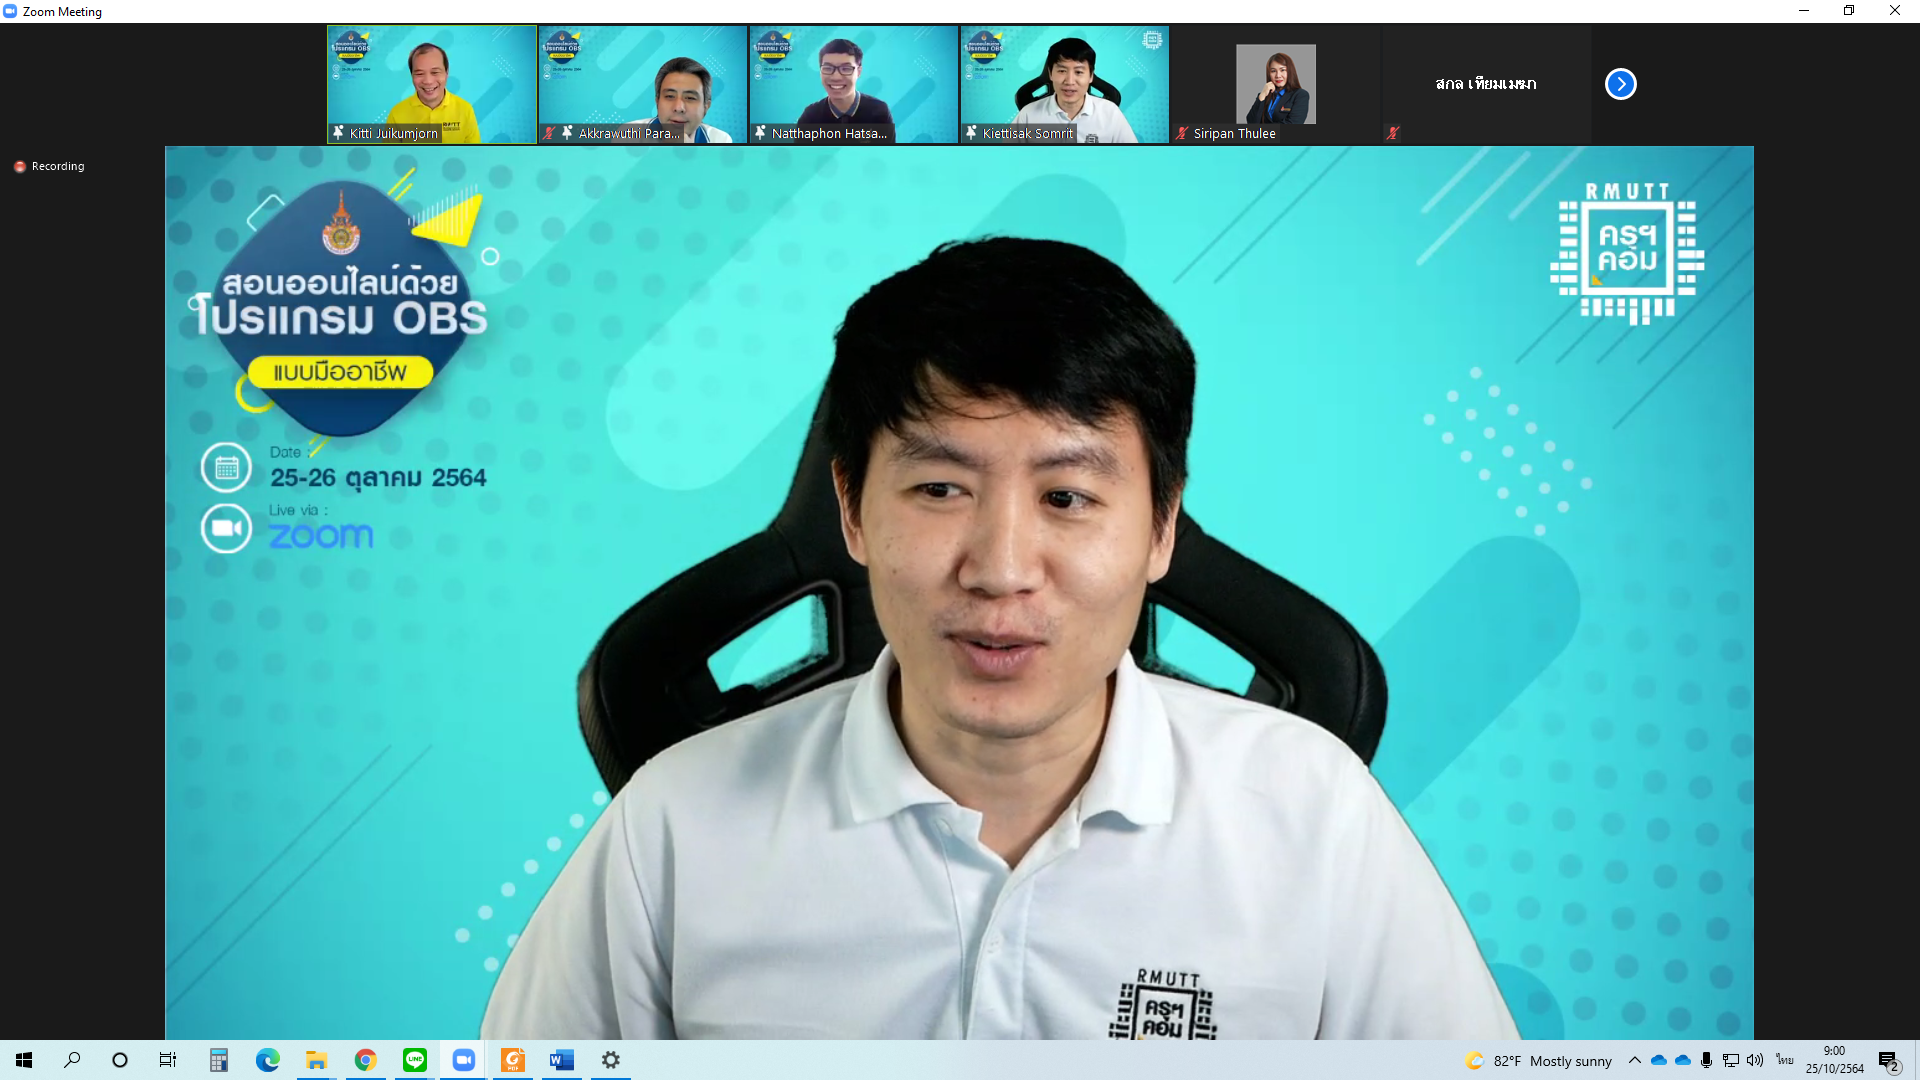The height and width of the screenshot is (1080, 1920).
Task: Select the สกล เทียมเมฆา participant tile
Action: tap(1486, 84)
